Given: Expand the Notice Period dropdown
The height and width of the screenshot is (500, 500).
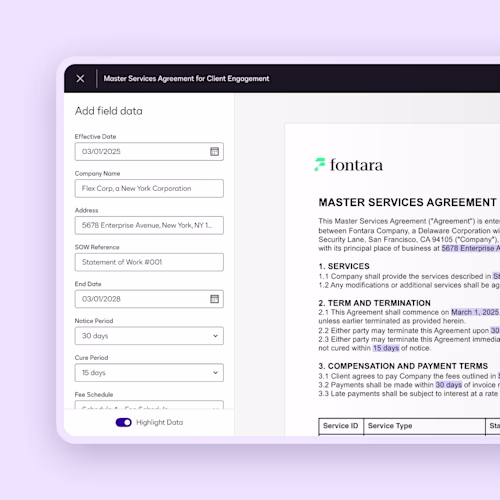Looking at the screenshot, I should point(149,336).
